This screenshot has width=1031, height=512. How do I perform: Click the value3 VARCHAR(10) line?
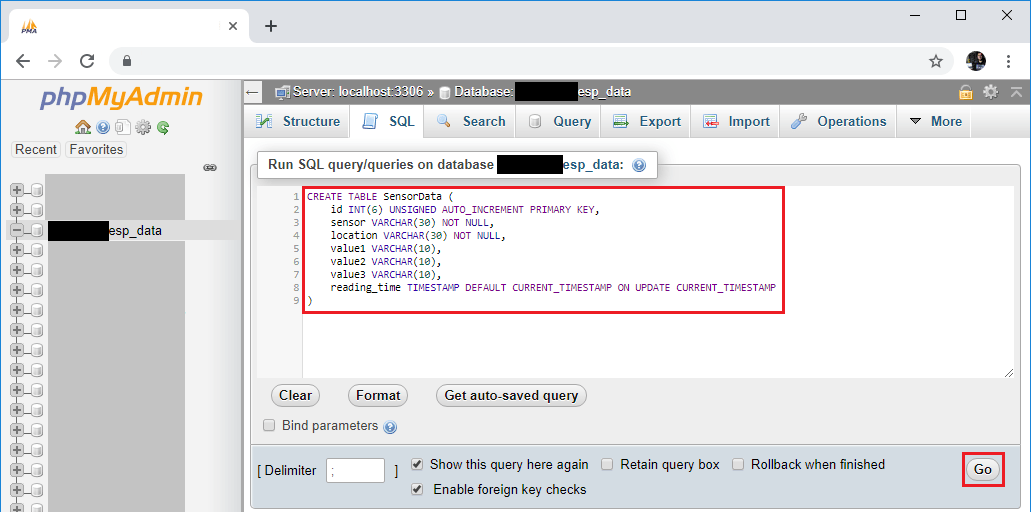tap(386, 275)
